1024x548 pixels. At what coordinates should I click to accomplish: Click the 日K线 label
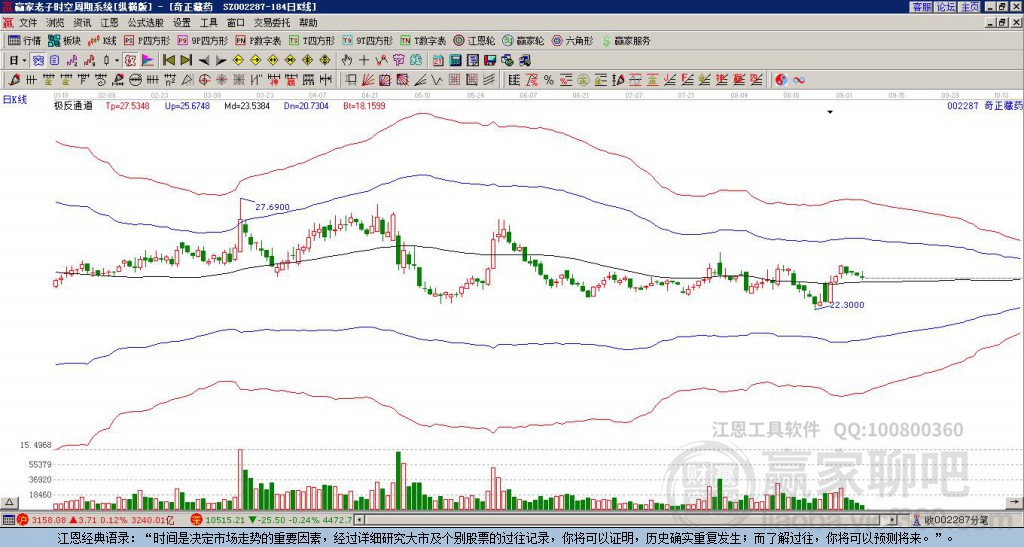click(x=14, y=100)
